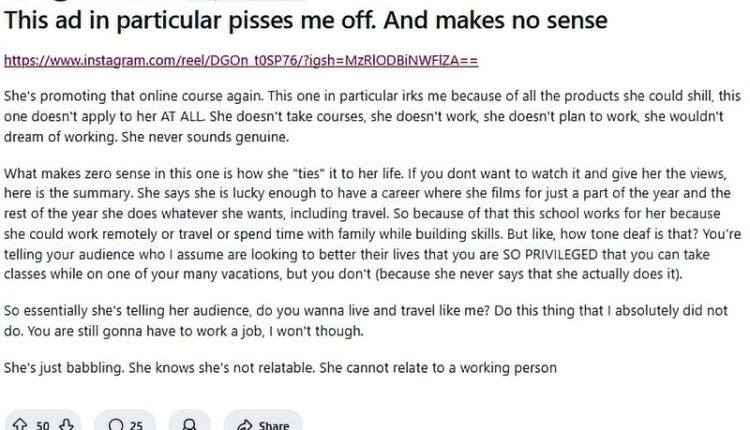Click the 50 vote score number
The width and height of the screenshot is (750, 430).
coord(43,425)
